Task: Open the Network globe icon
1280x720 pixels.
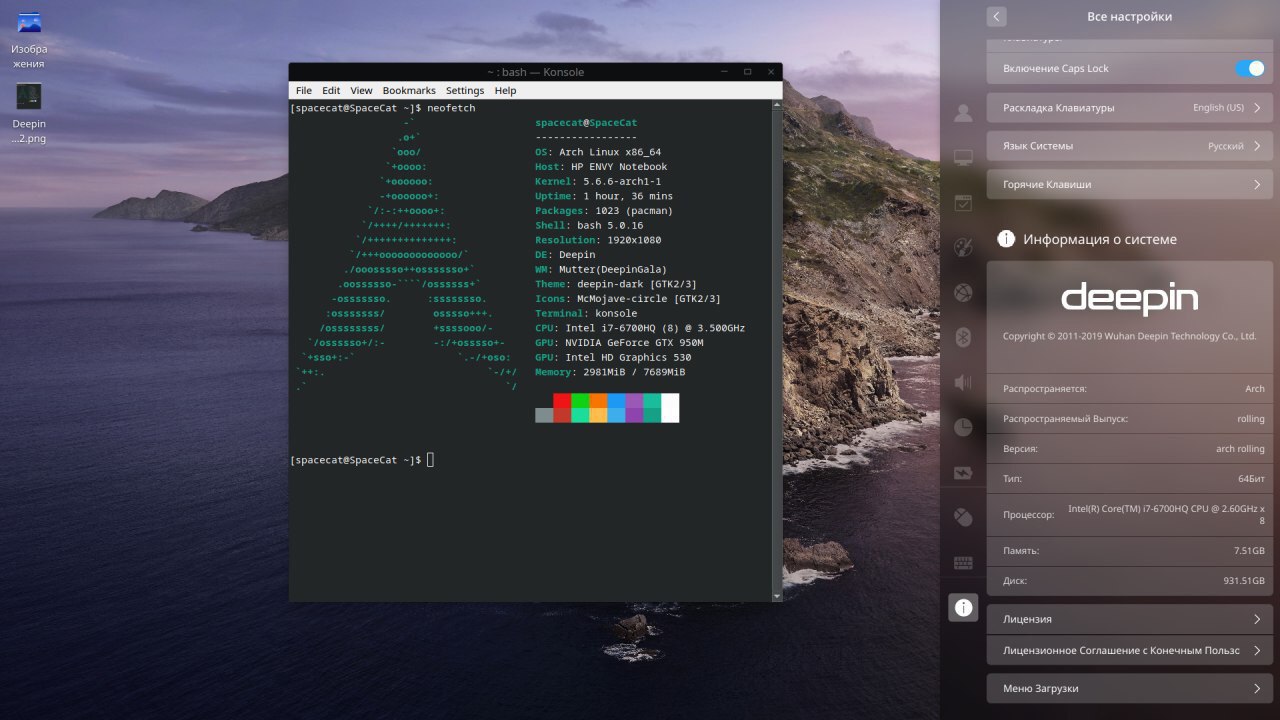Action: [963, 293]
